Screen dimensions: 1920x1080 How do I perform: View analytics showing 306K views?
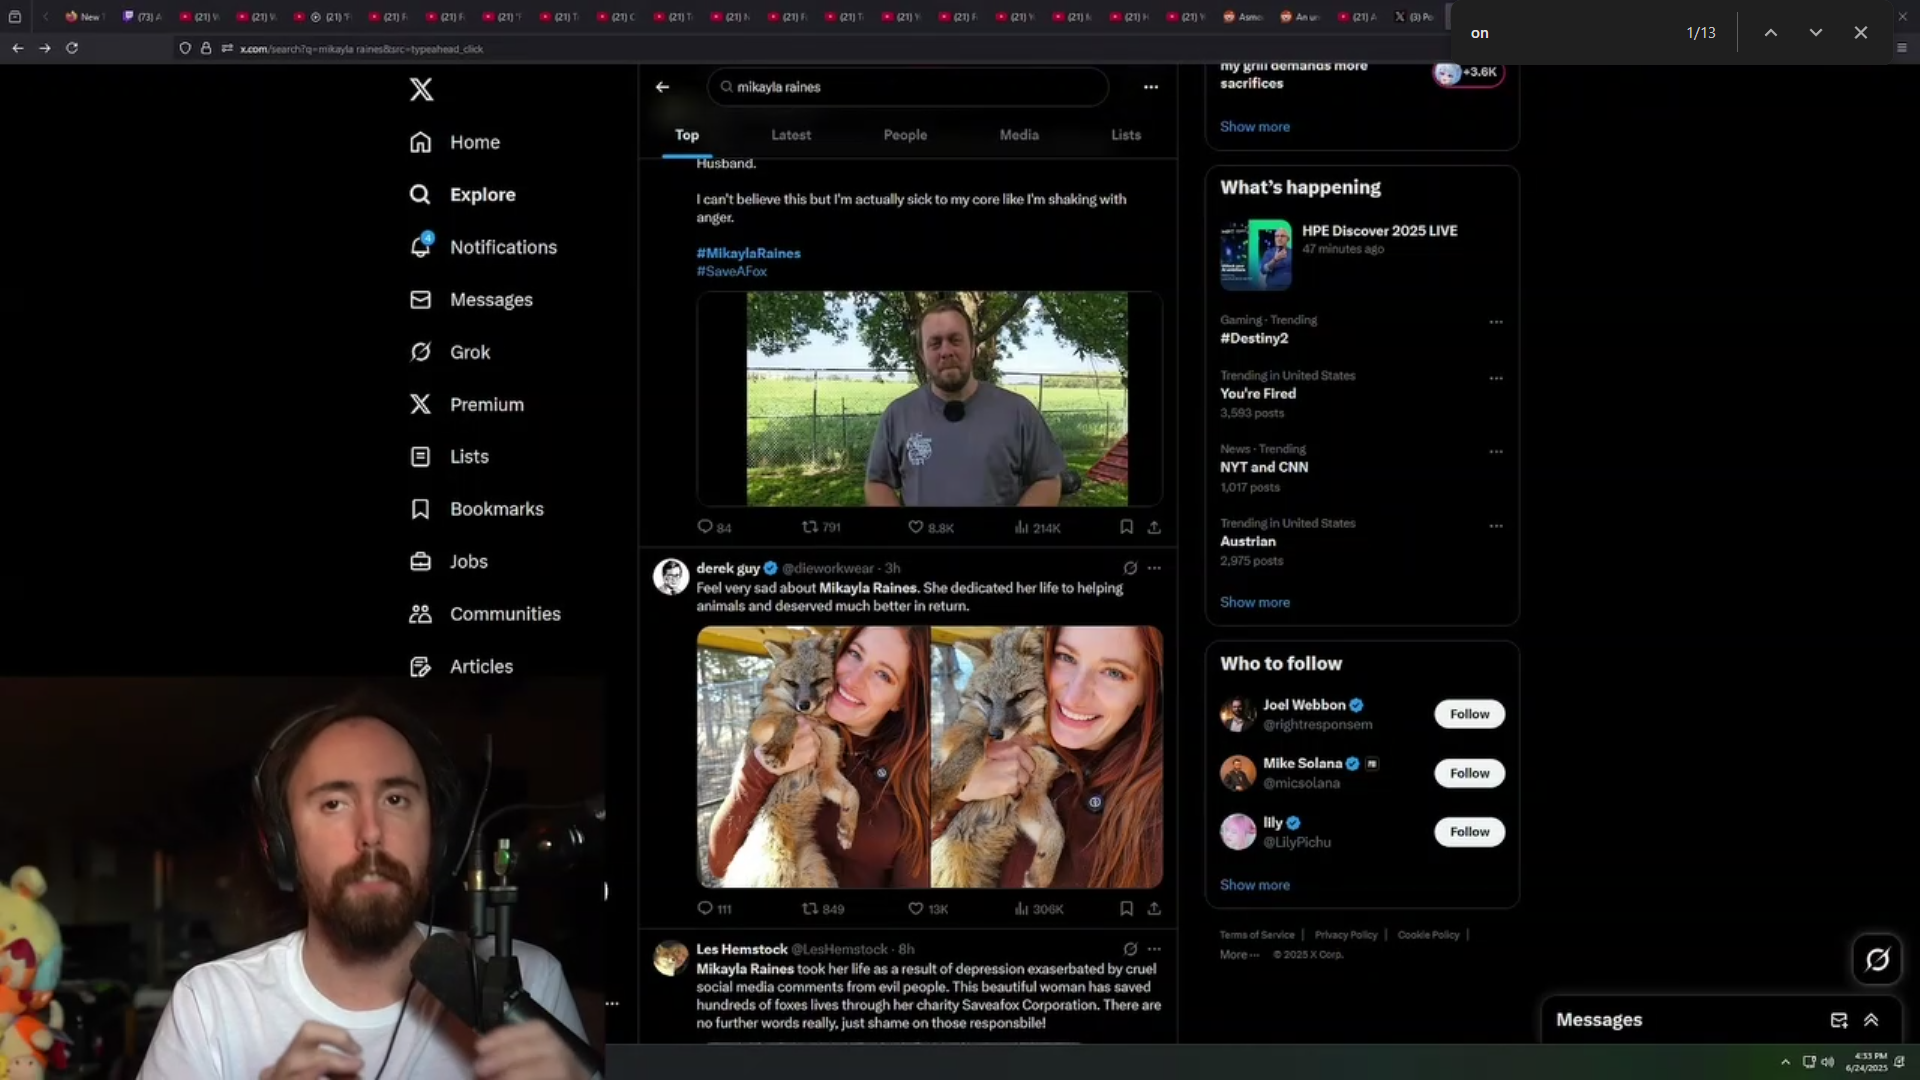point(1038,909)
